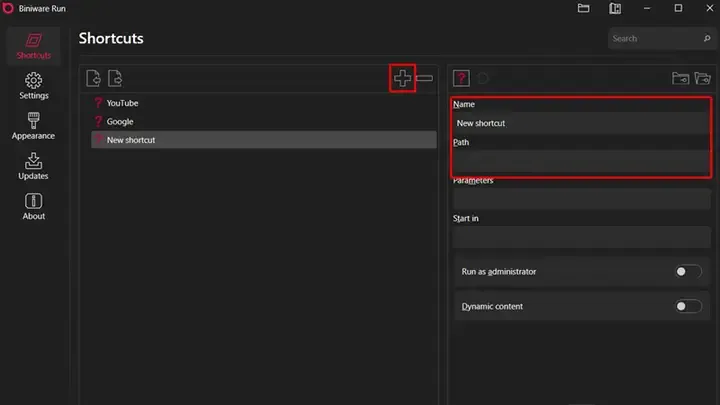This screenshot has width=720, height=405.
Task: Open the Settings tab in sidebar
Action: 33,86
